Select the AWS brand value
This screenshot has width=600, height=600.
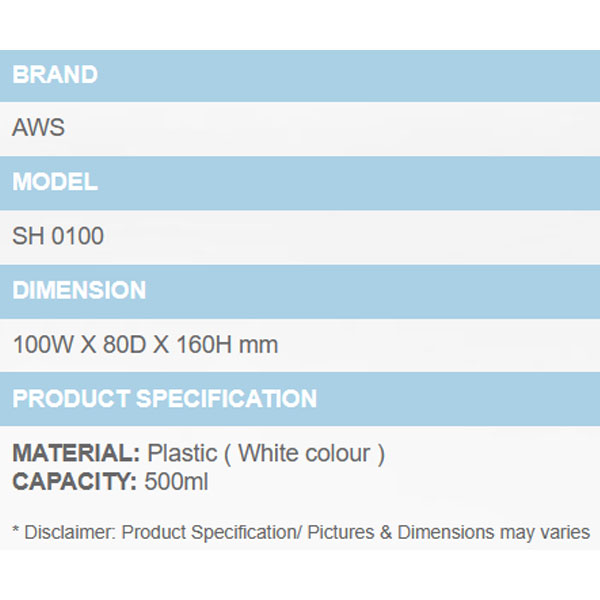pyautogui.click(x=40, y=129)
